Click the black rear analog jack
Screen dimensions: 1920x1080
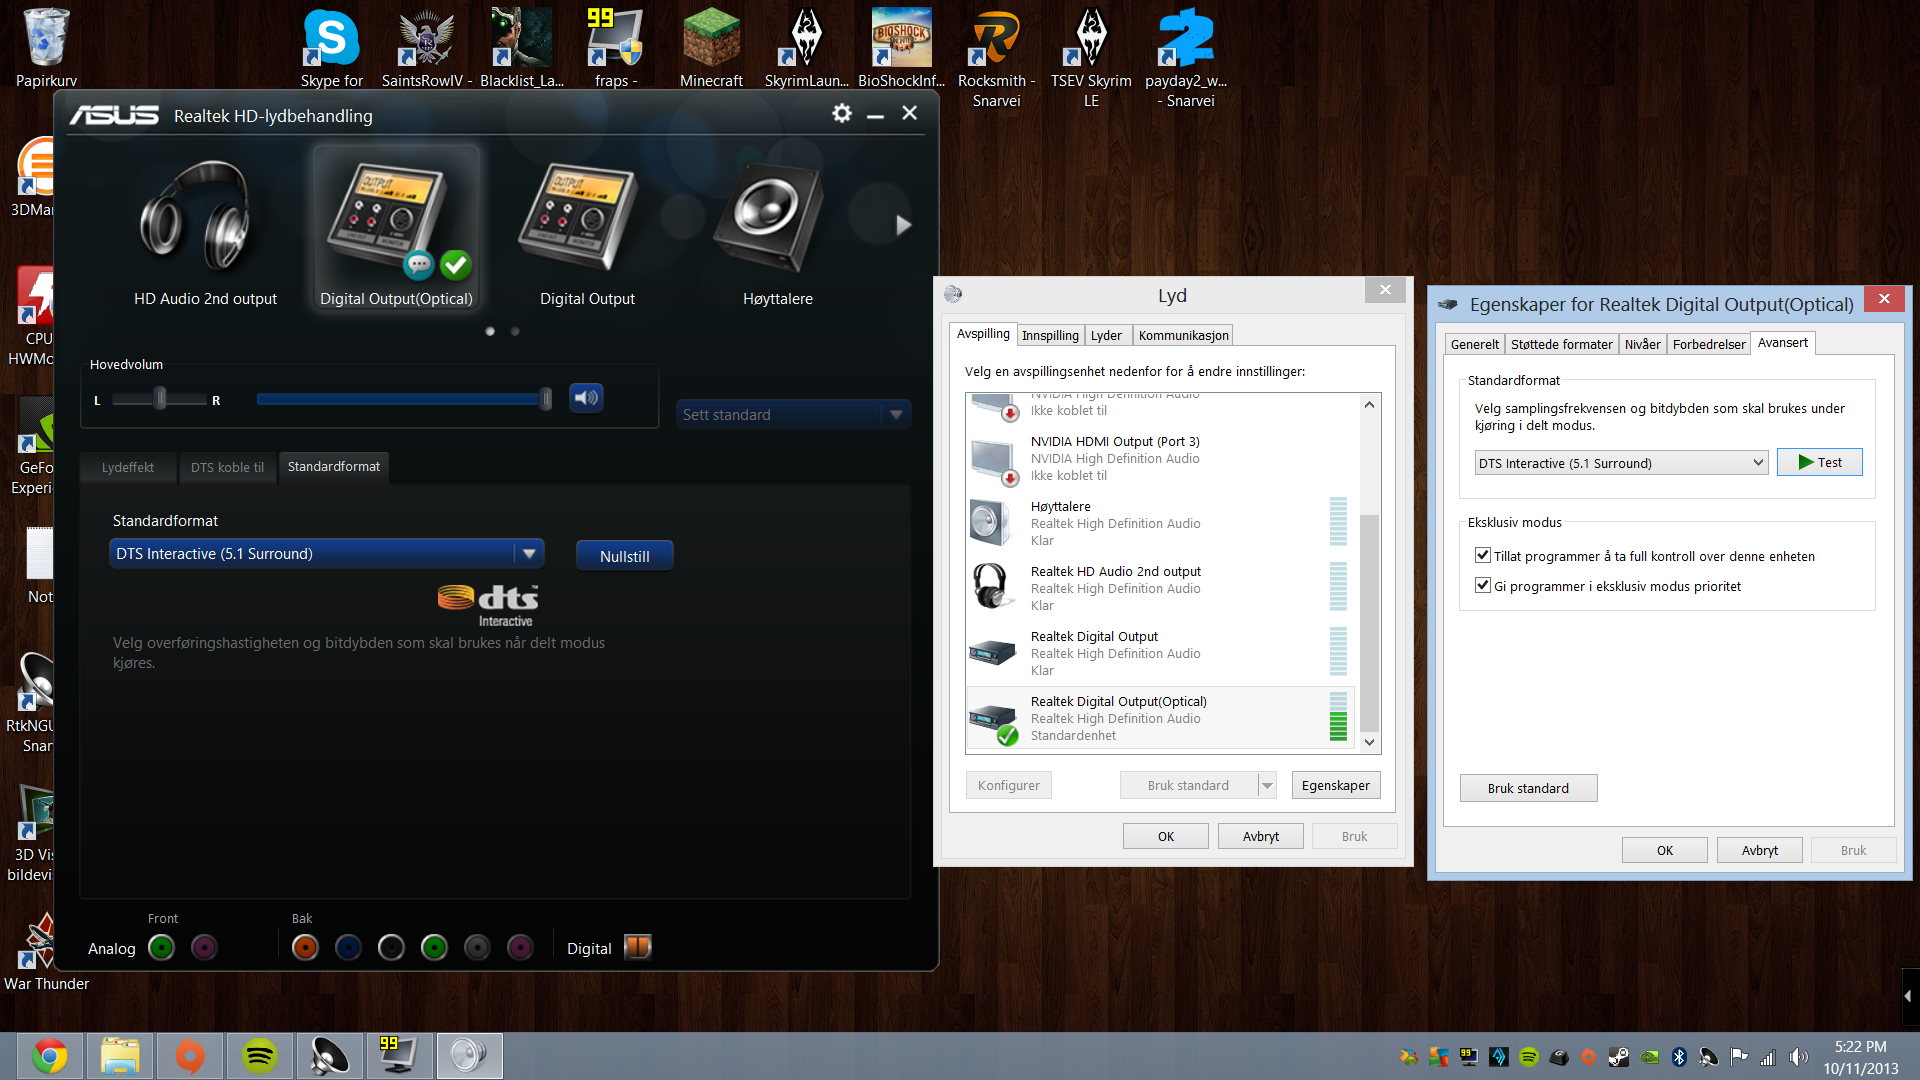(x=391, y=947)
